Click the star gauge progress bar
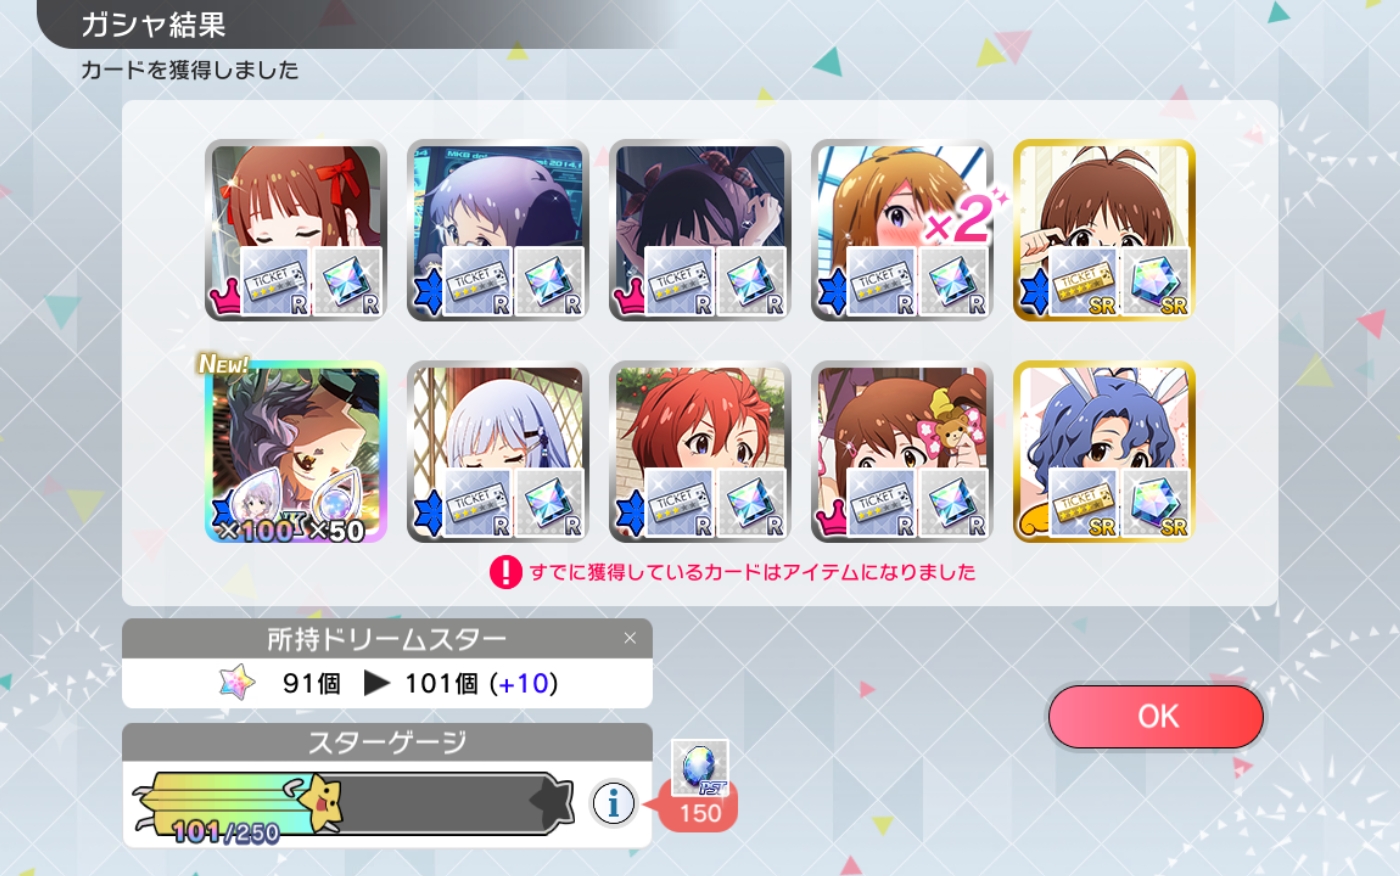The image size is (1400, 876). [354, 803]
